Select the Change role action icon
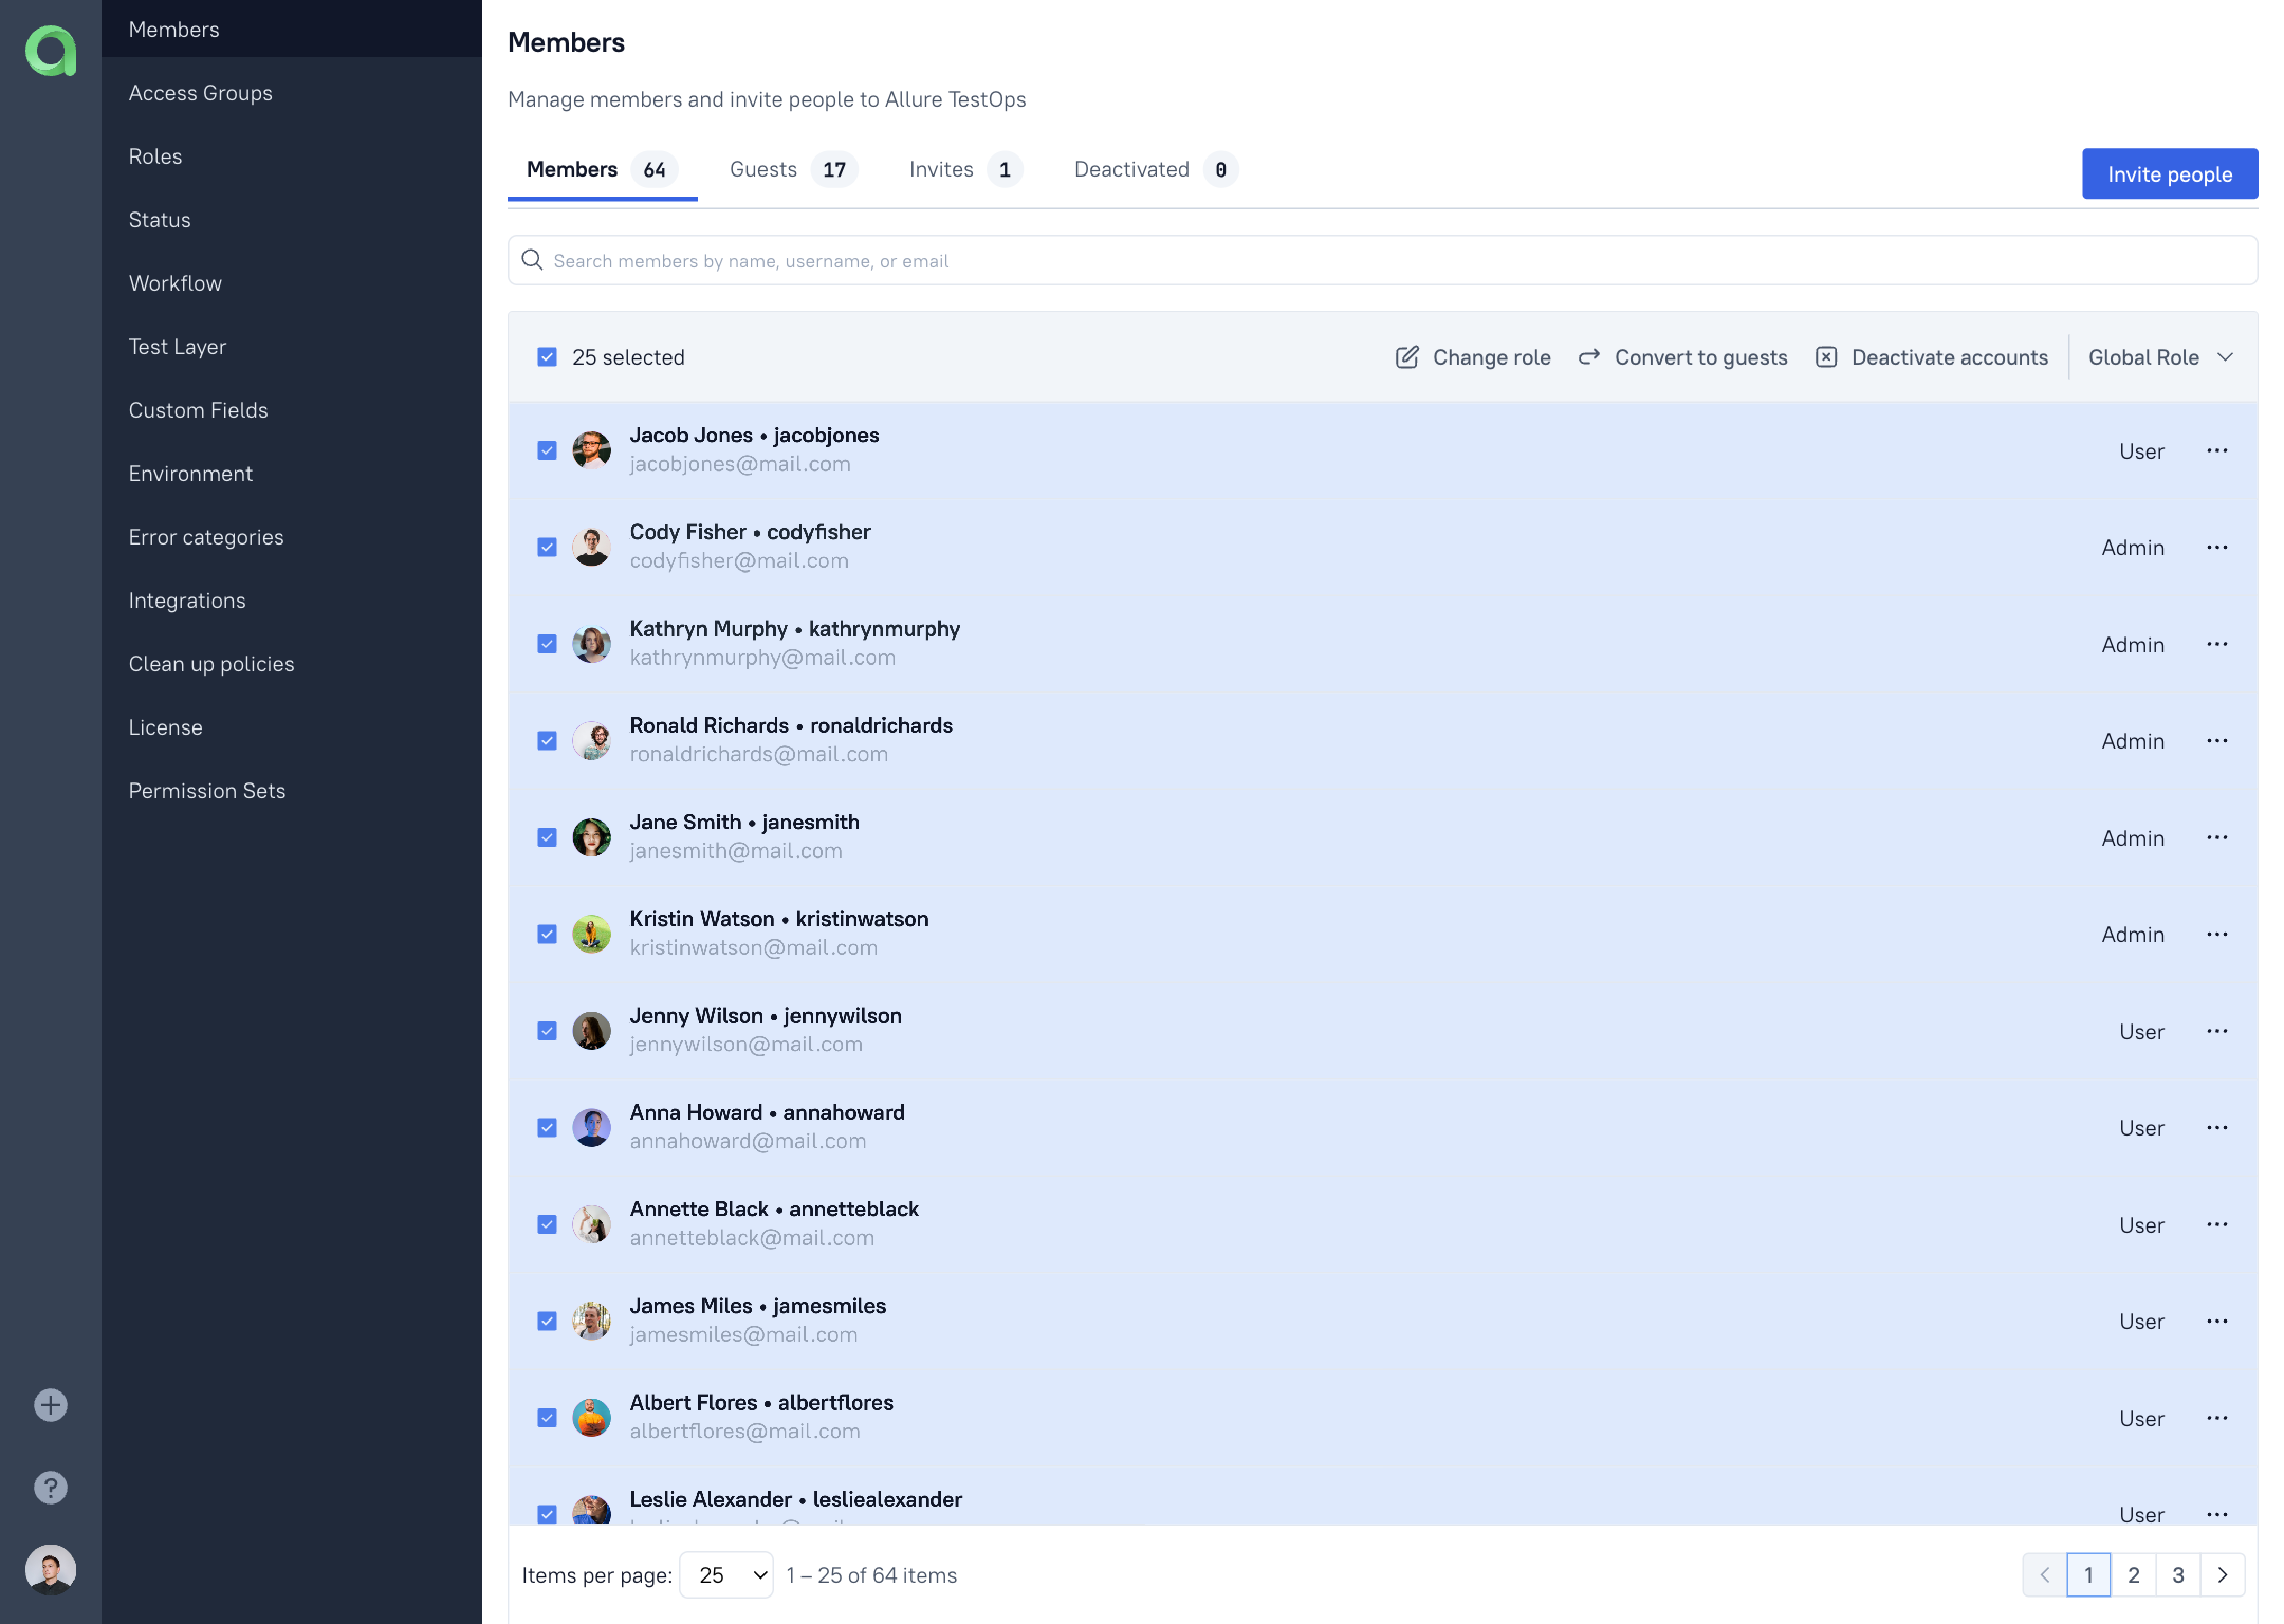2284x1624 pixels. 1408,357
